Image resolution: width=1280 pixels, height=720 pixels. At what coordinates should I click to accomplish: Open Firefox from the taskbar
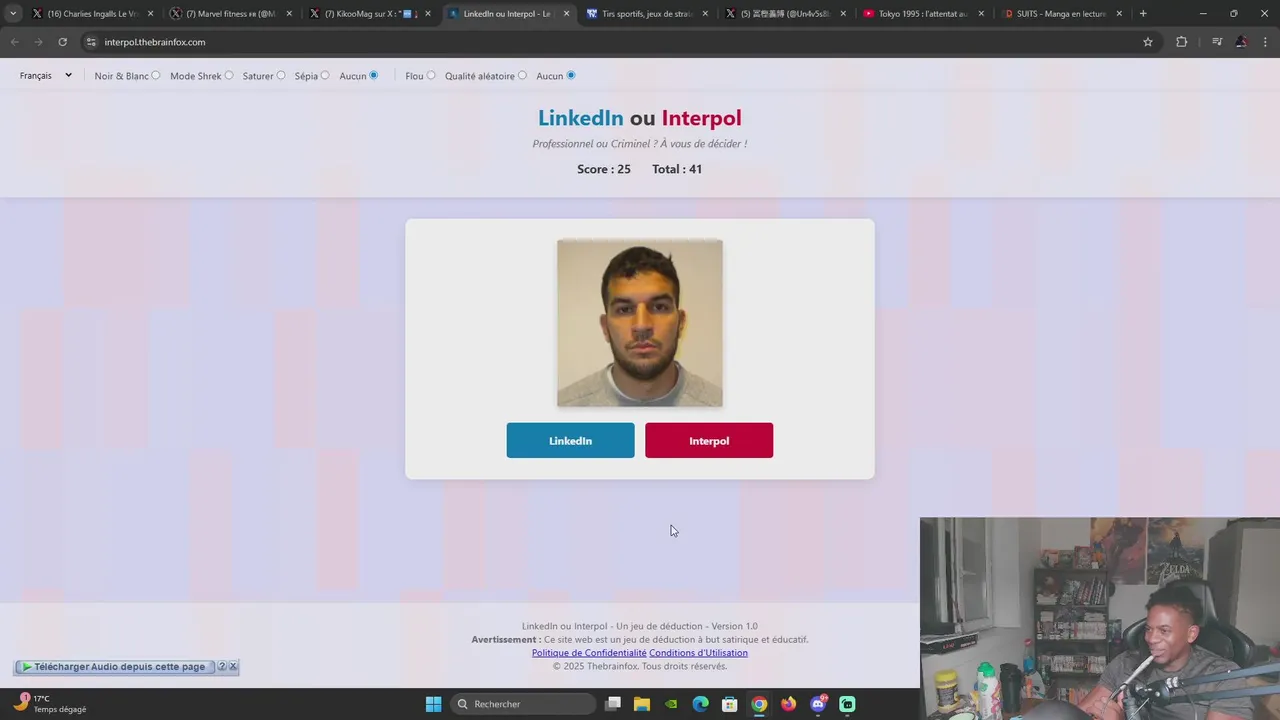point(789,704)
